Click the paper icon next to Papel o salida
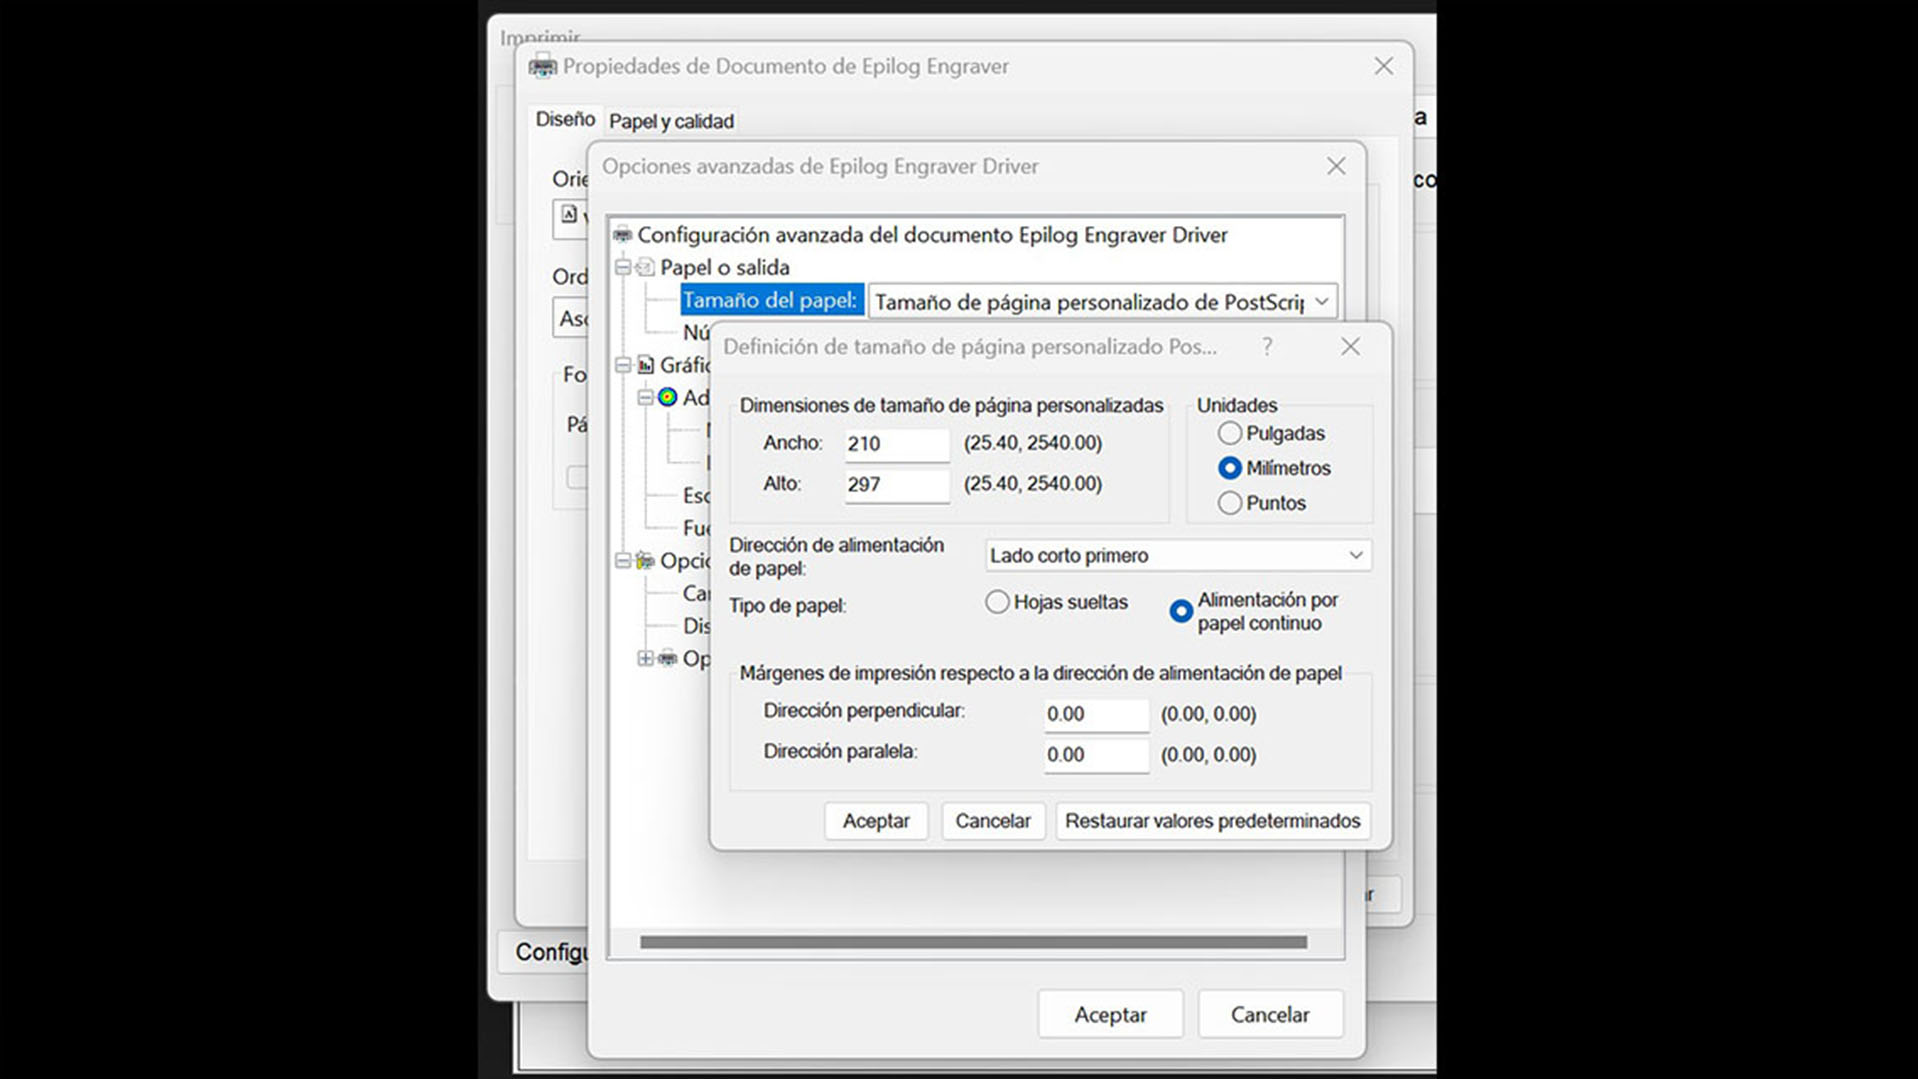Viewport: 1918px width, 1079px height. click(646, 267)
